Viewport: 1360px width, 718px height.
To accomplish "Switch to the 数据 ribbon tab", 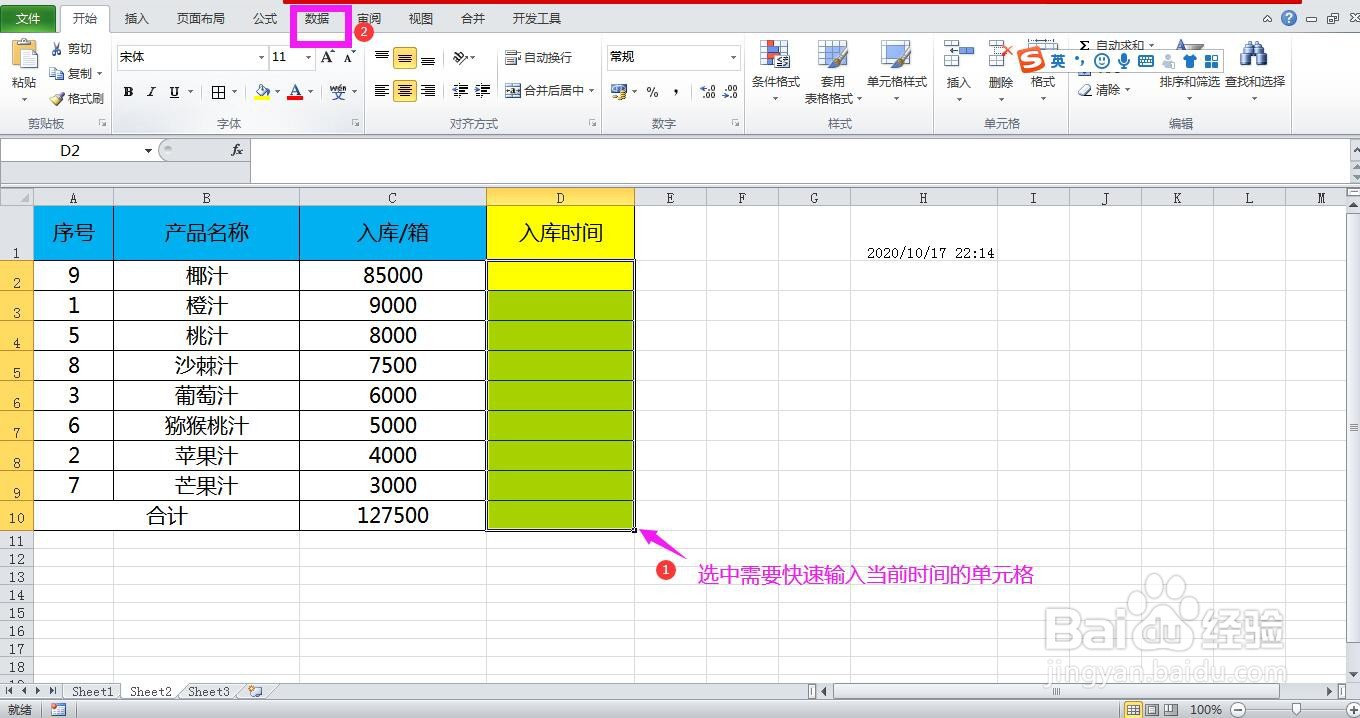I will click(318, 18).
